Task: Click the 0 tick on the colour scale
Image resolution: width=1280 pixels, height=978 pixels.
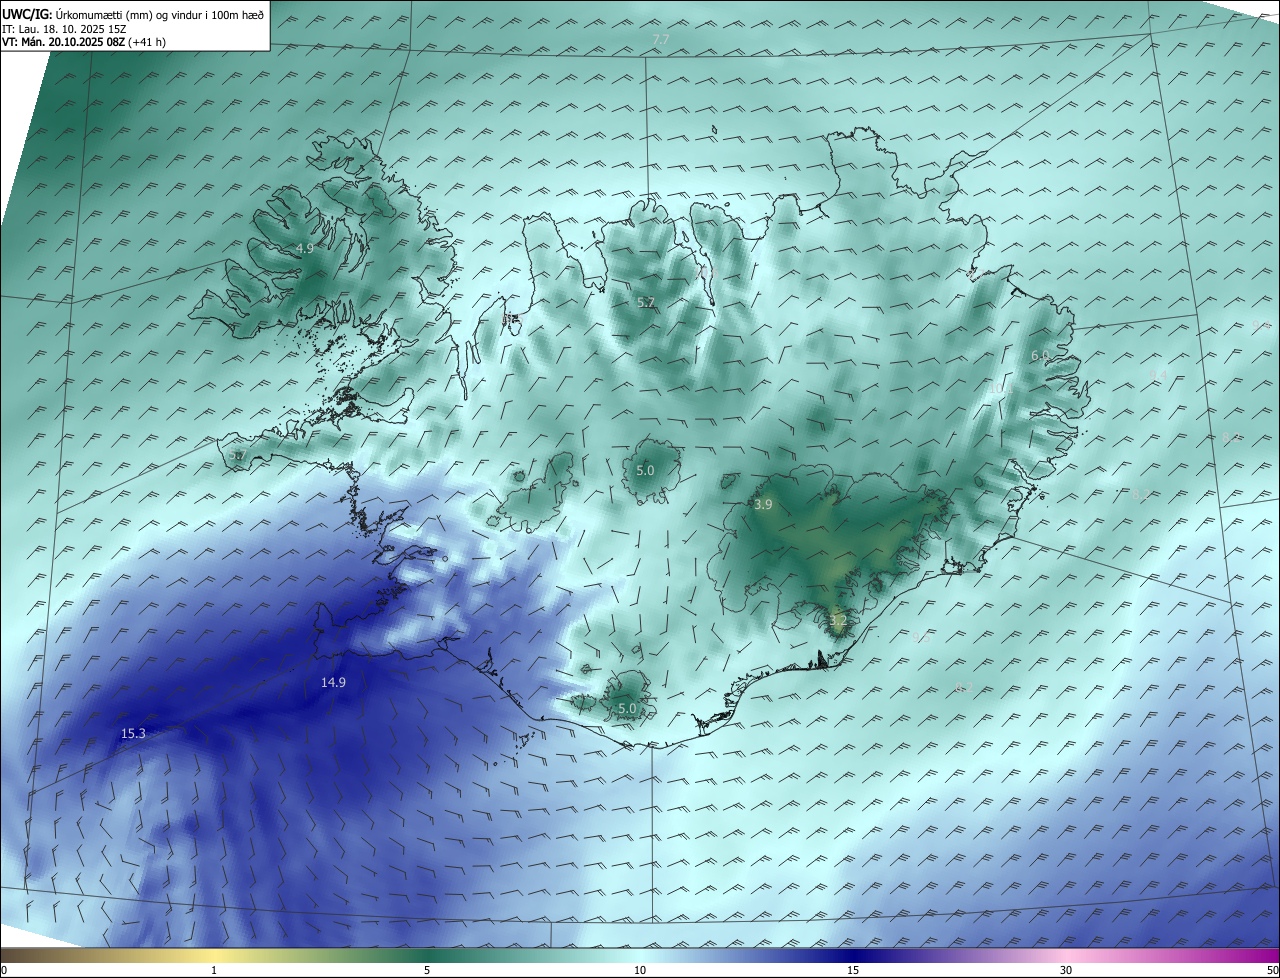Action: click(x=4, y=970)
